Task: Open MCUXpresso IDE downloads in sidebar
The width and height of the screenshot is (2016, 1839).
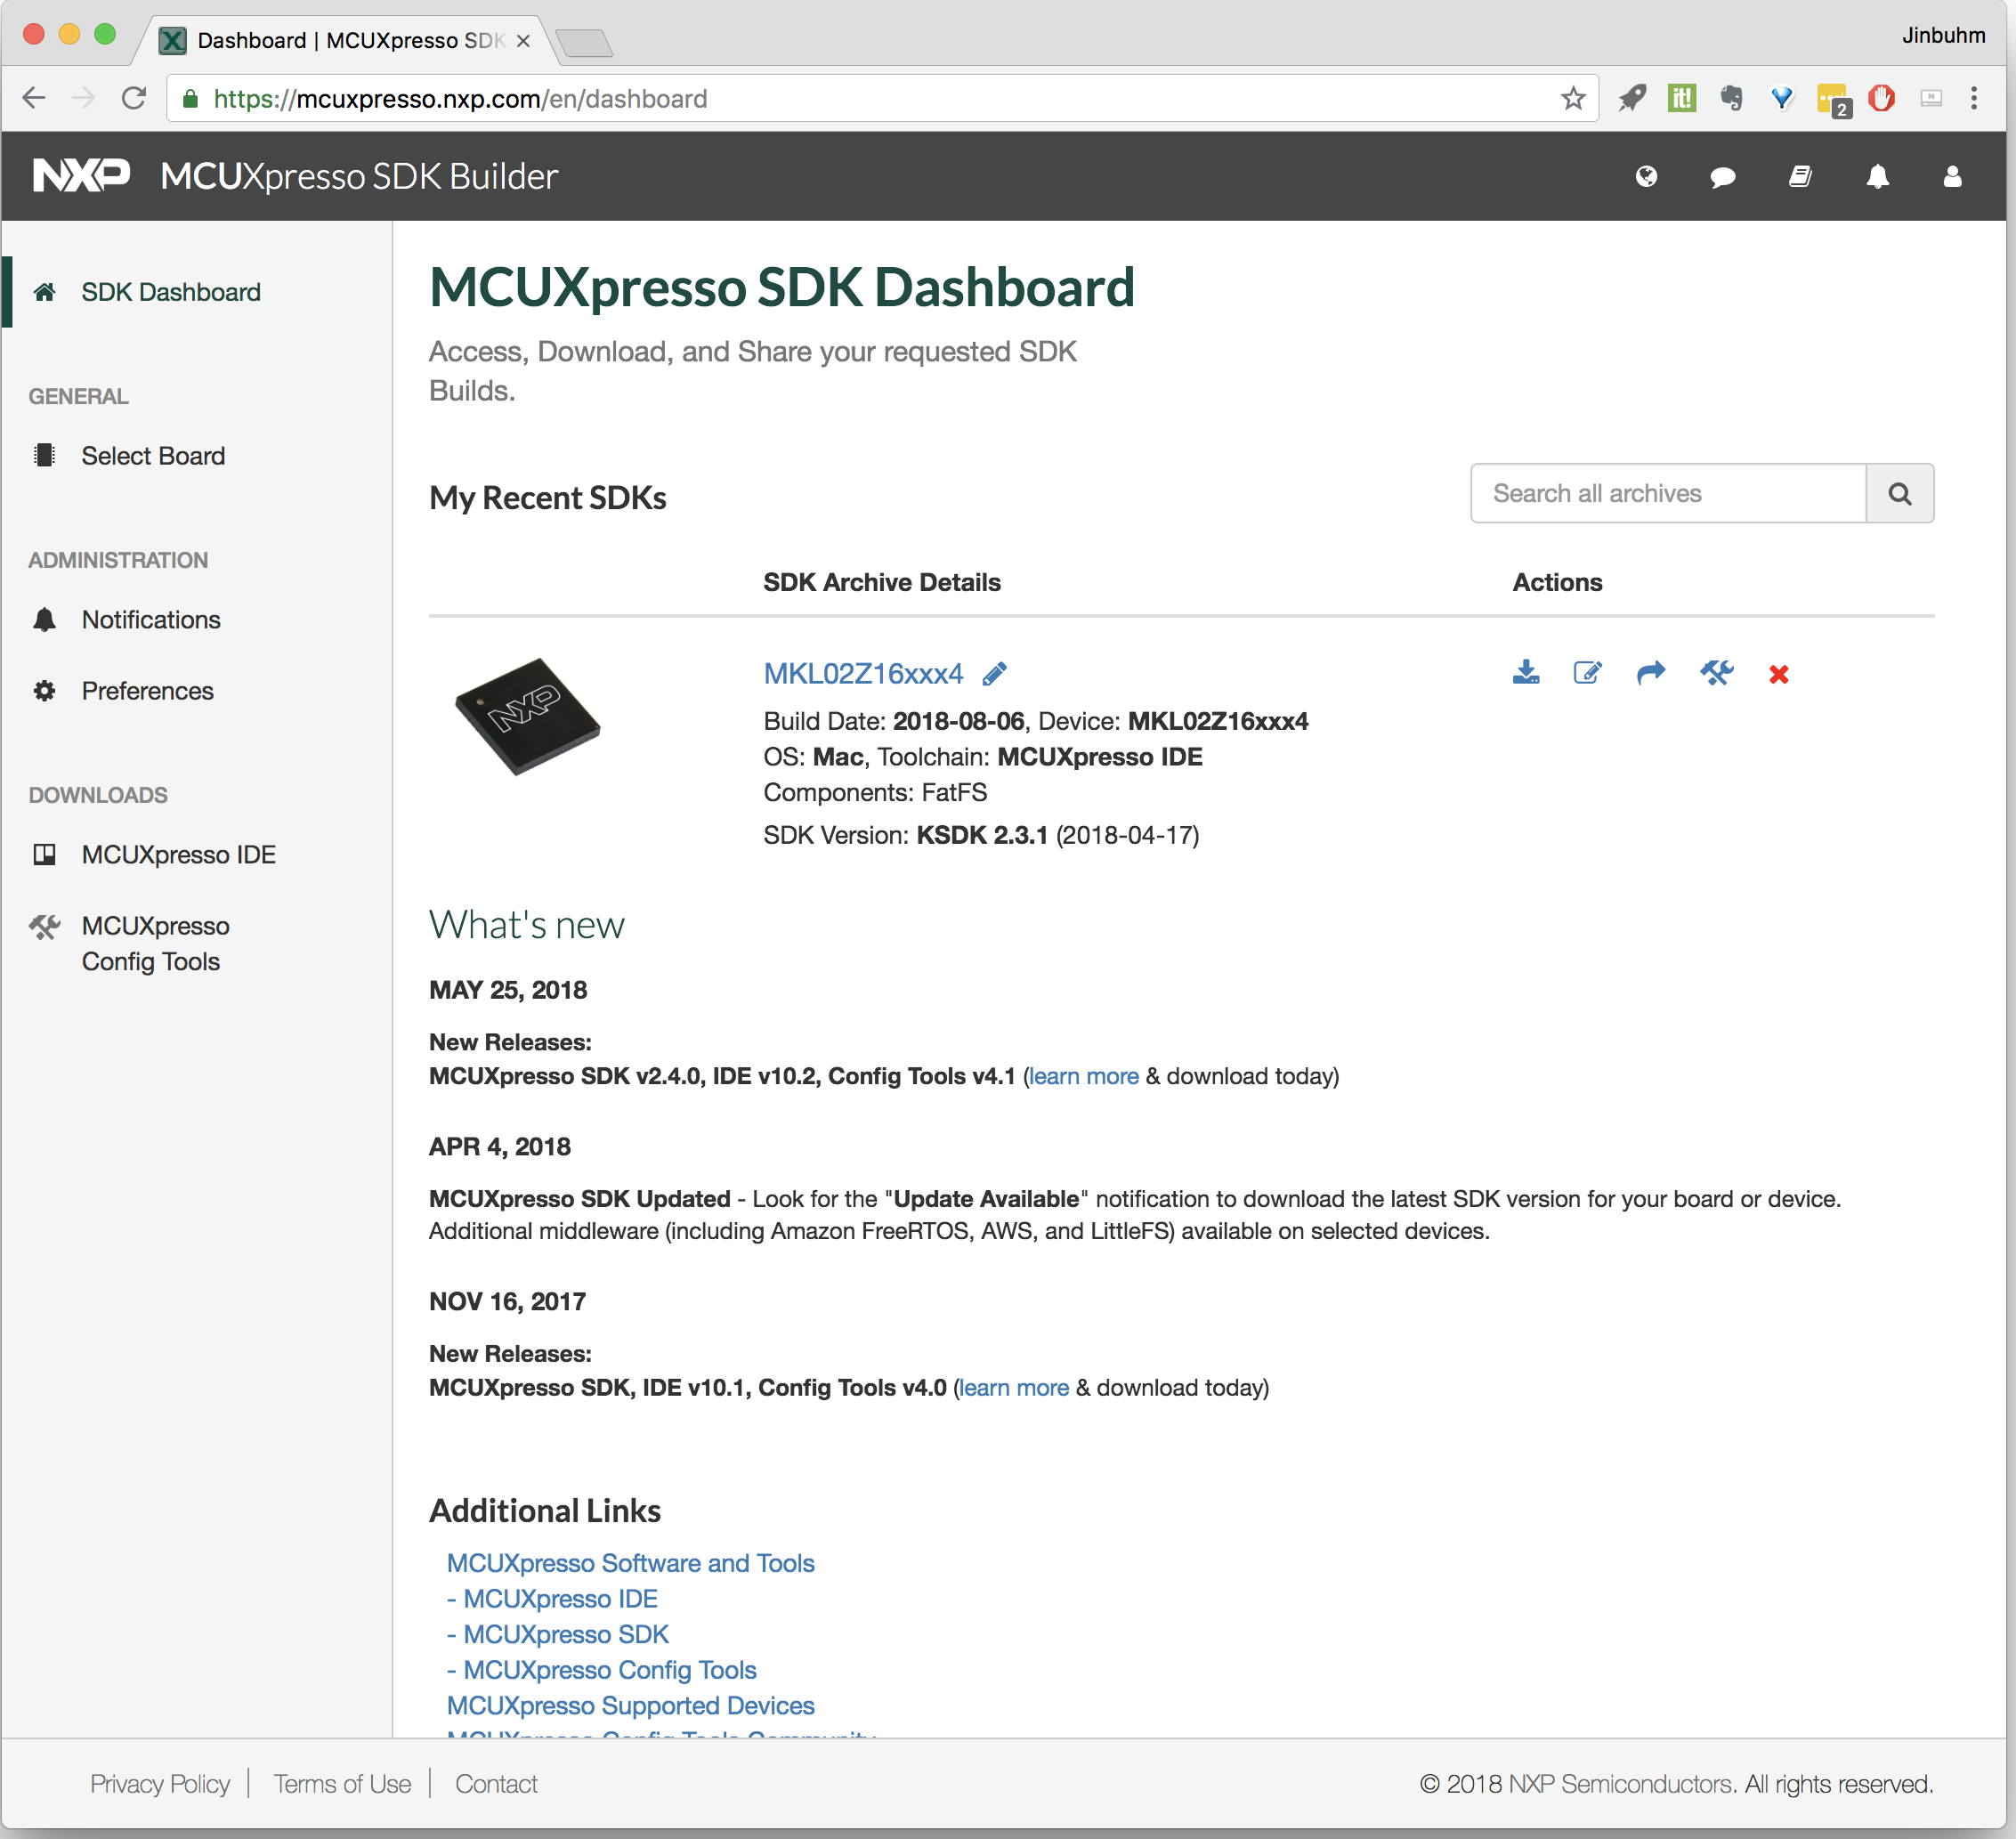Action: (178, 855)
